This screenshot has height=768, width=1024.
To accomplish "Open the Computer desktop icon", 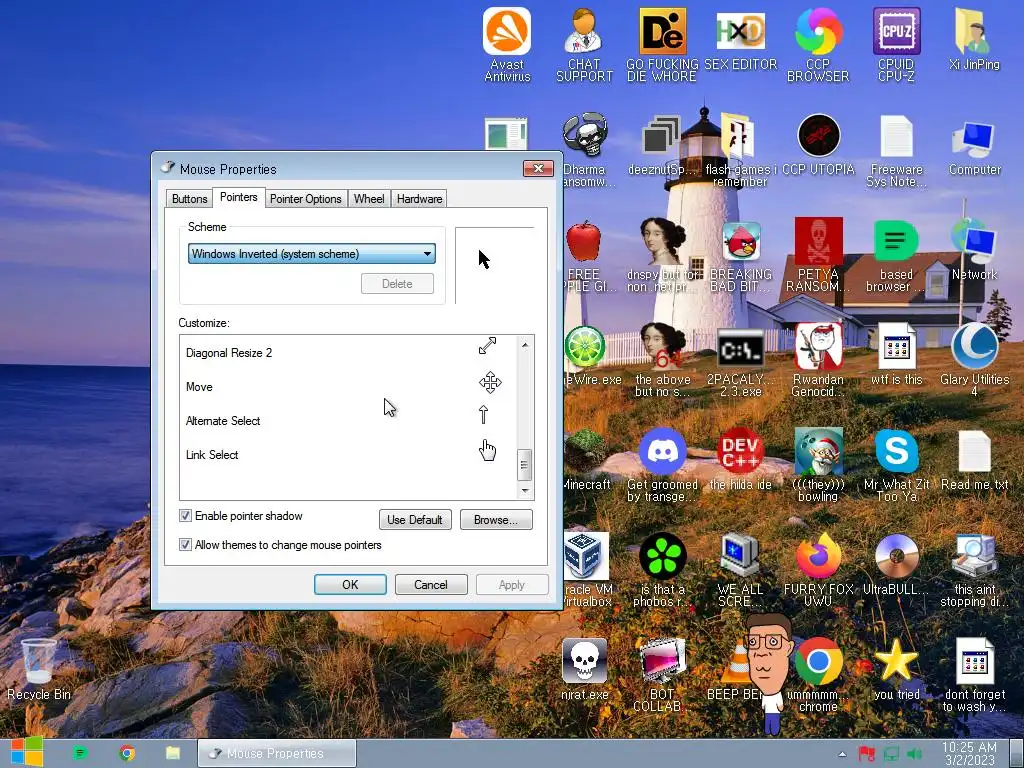I will (x=974, y=147).
